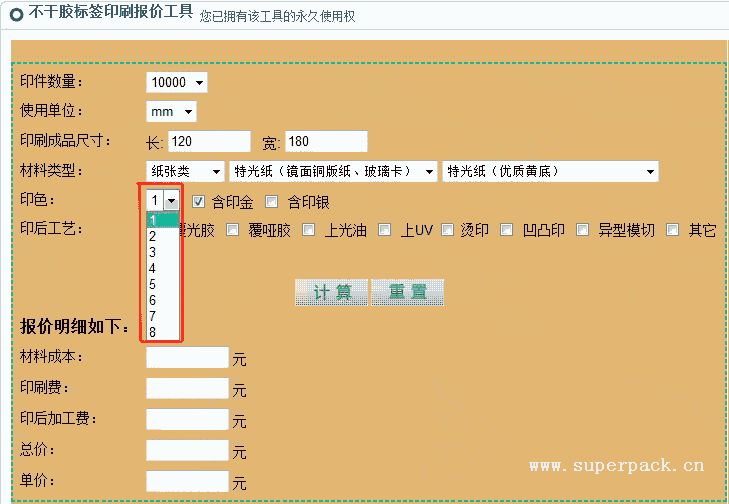Image resolution: width=729 pixels, height=504 pixels.
Task: Open the 印件数量 quantity dropdown
Action: tap(177, 82)
